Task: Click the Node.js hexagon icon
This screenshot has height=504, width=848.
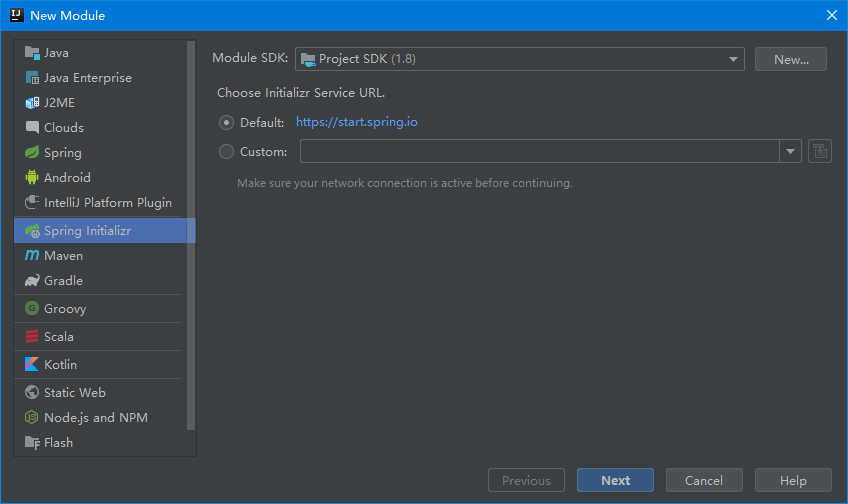Action: click(x=32, y=417)
